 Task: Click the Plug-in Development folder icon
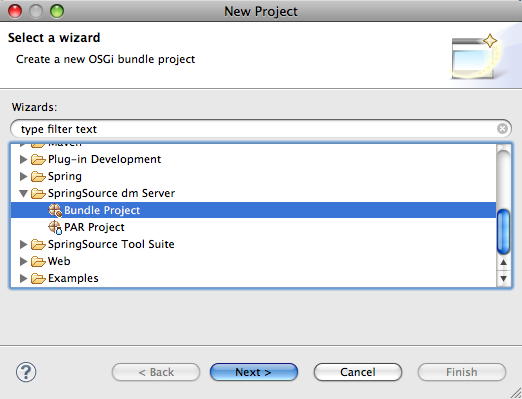(x=38, y=159)
